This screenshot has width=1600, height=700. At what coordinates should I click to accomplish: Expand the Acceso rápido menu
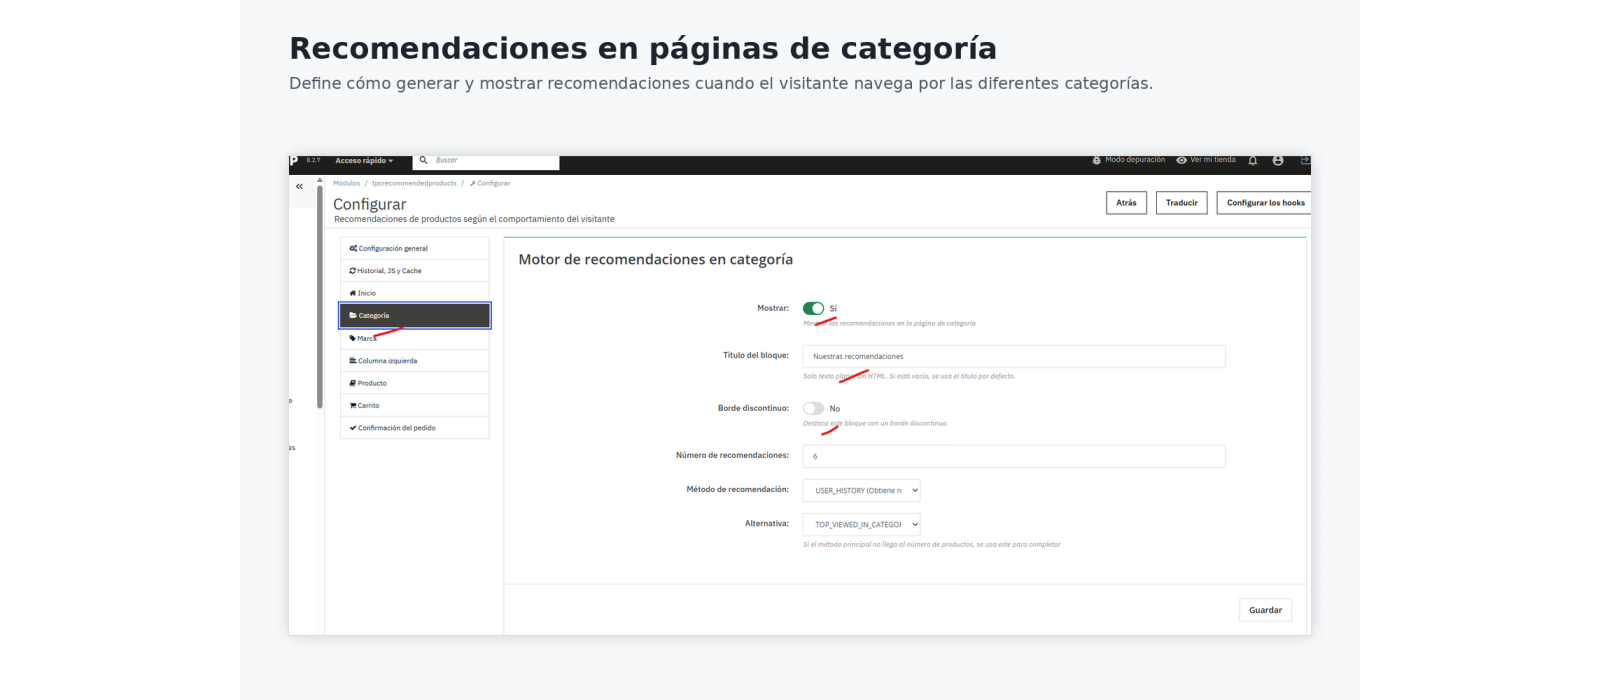point(364,160)
